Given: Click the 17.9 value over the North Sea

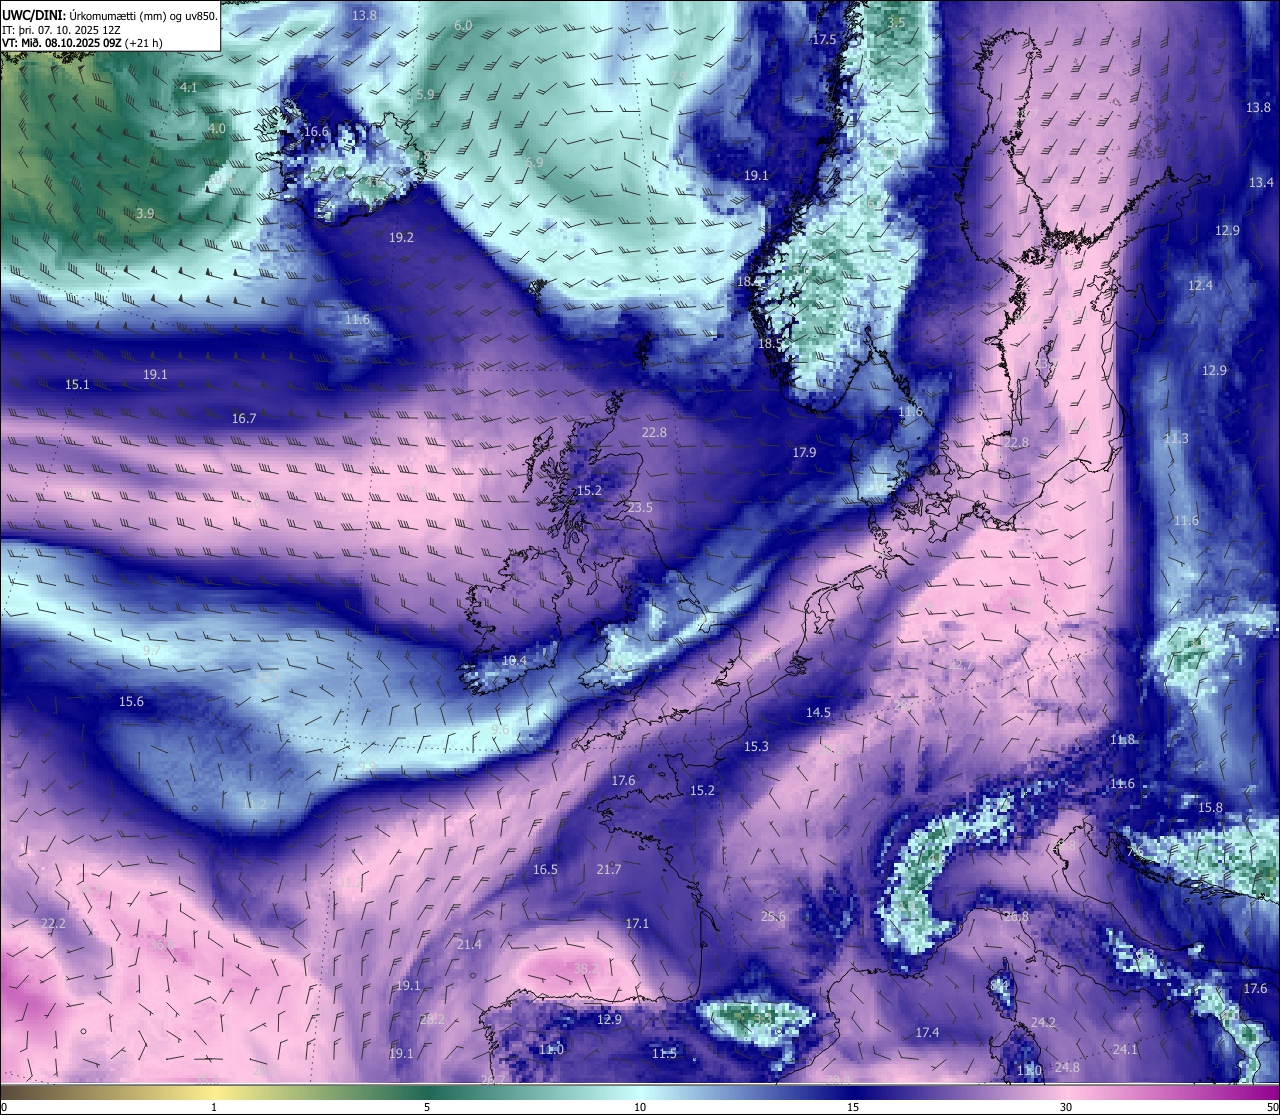Looking at the screenshot, I should pyautogui.click(x=804, y=452).
